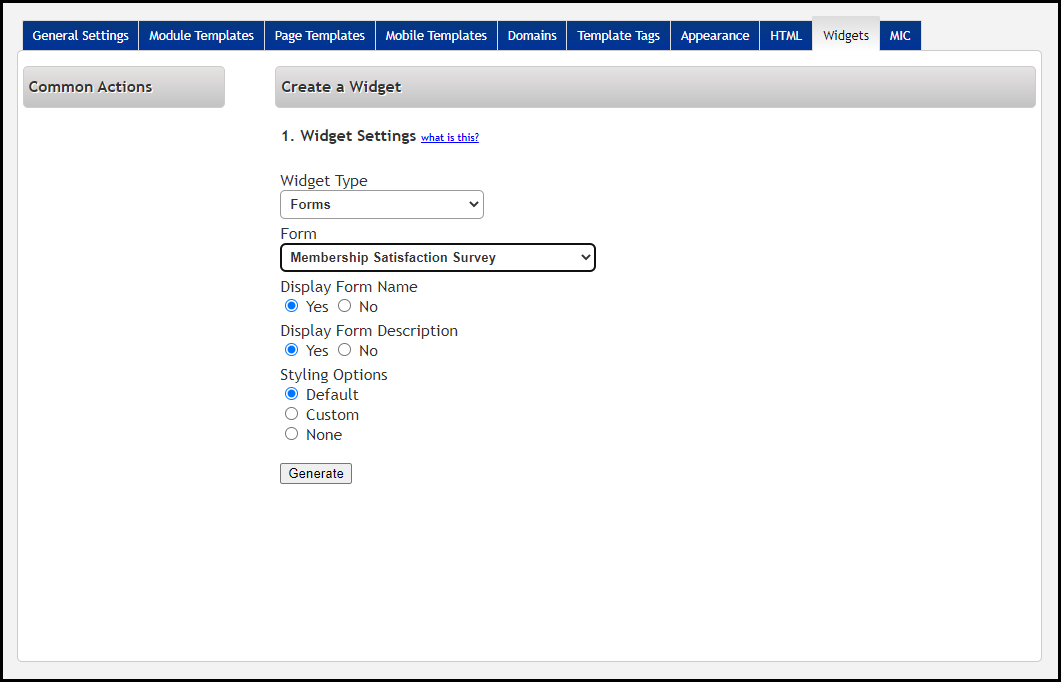Switch to the Appearance tab
This screenshot has height=682, width=1061.
pyautogui.click(x=714, y=36)
